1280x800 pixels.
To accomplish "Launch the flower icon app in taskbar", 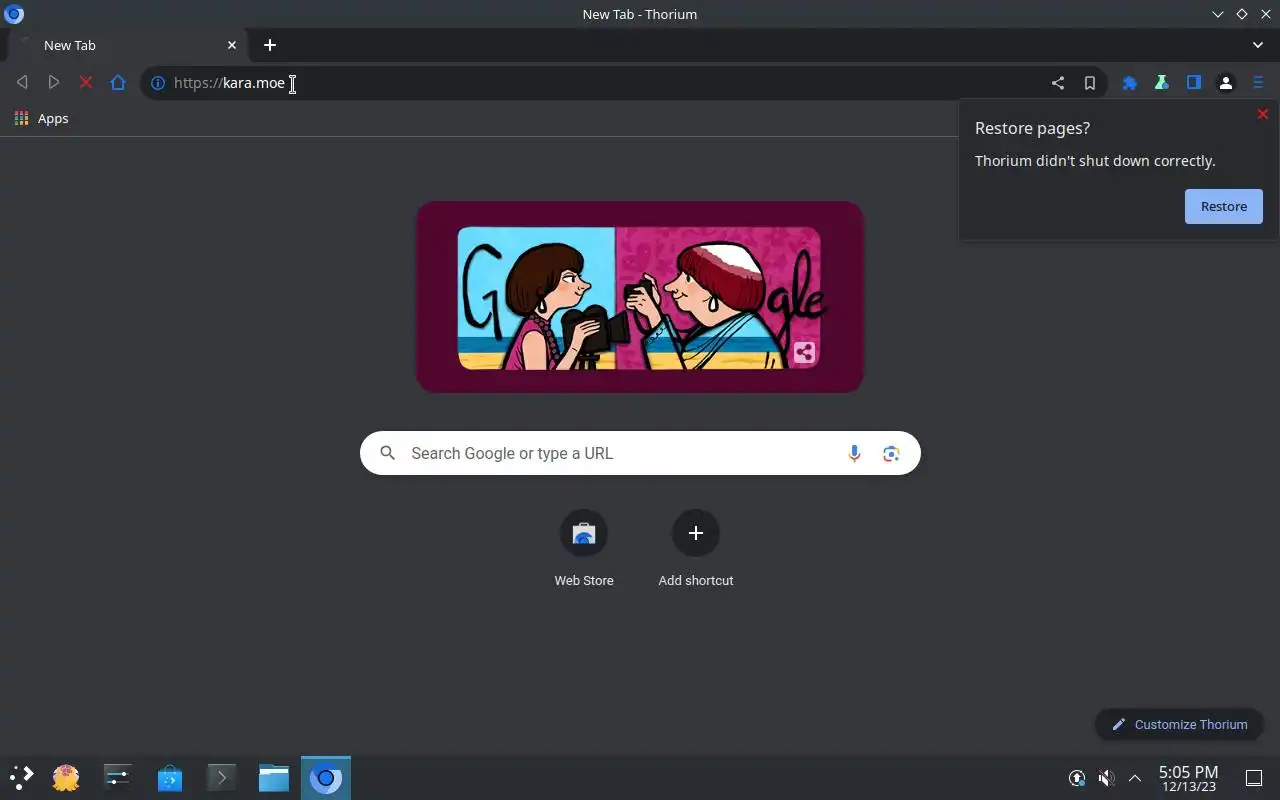I will (x=66, y=777).
